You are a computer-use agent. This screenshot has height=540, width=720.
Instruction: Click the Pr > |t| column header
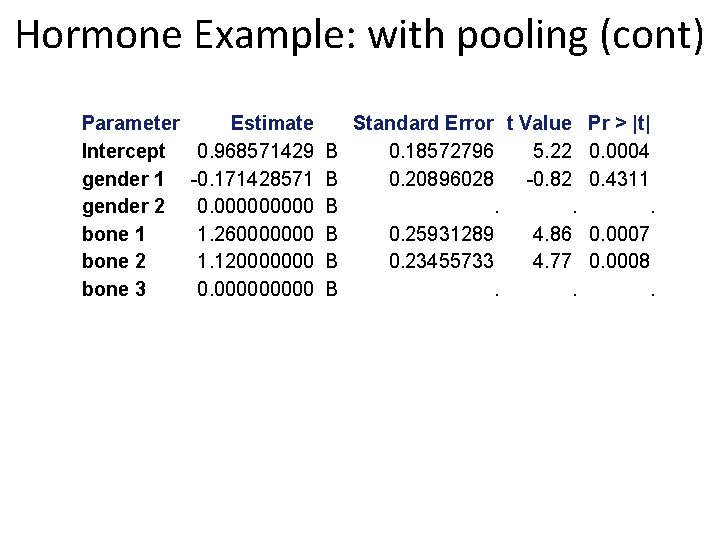[619, 123]
